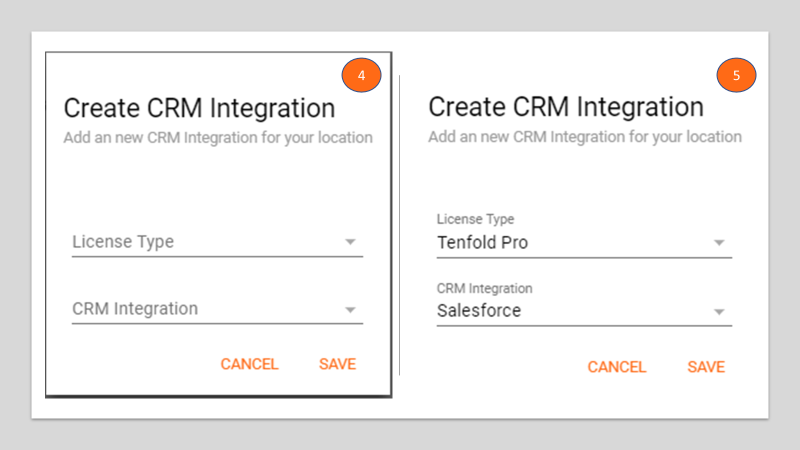Screen dimensions: 800x450
Task: Click SAVE in the step 5 dialog
Action: [706, 367]
